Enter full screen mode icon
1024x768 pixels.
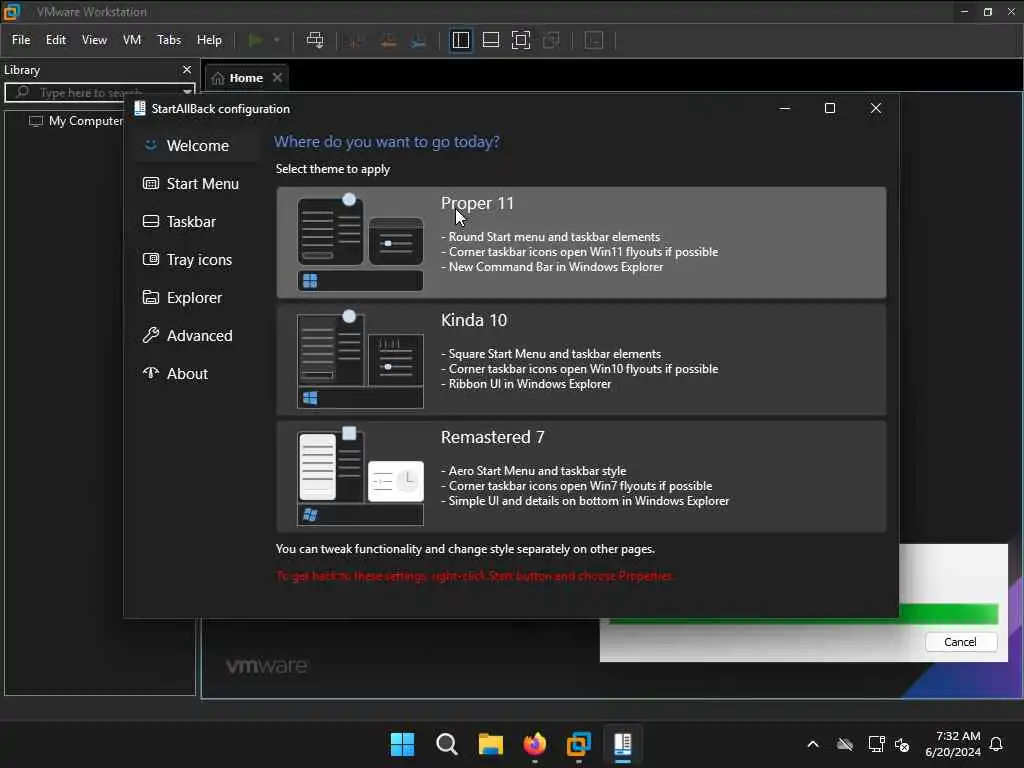point(520,40)
